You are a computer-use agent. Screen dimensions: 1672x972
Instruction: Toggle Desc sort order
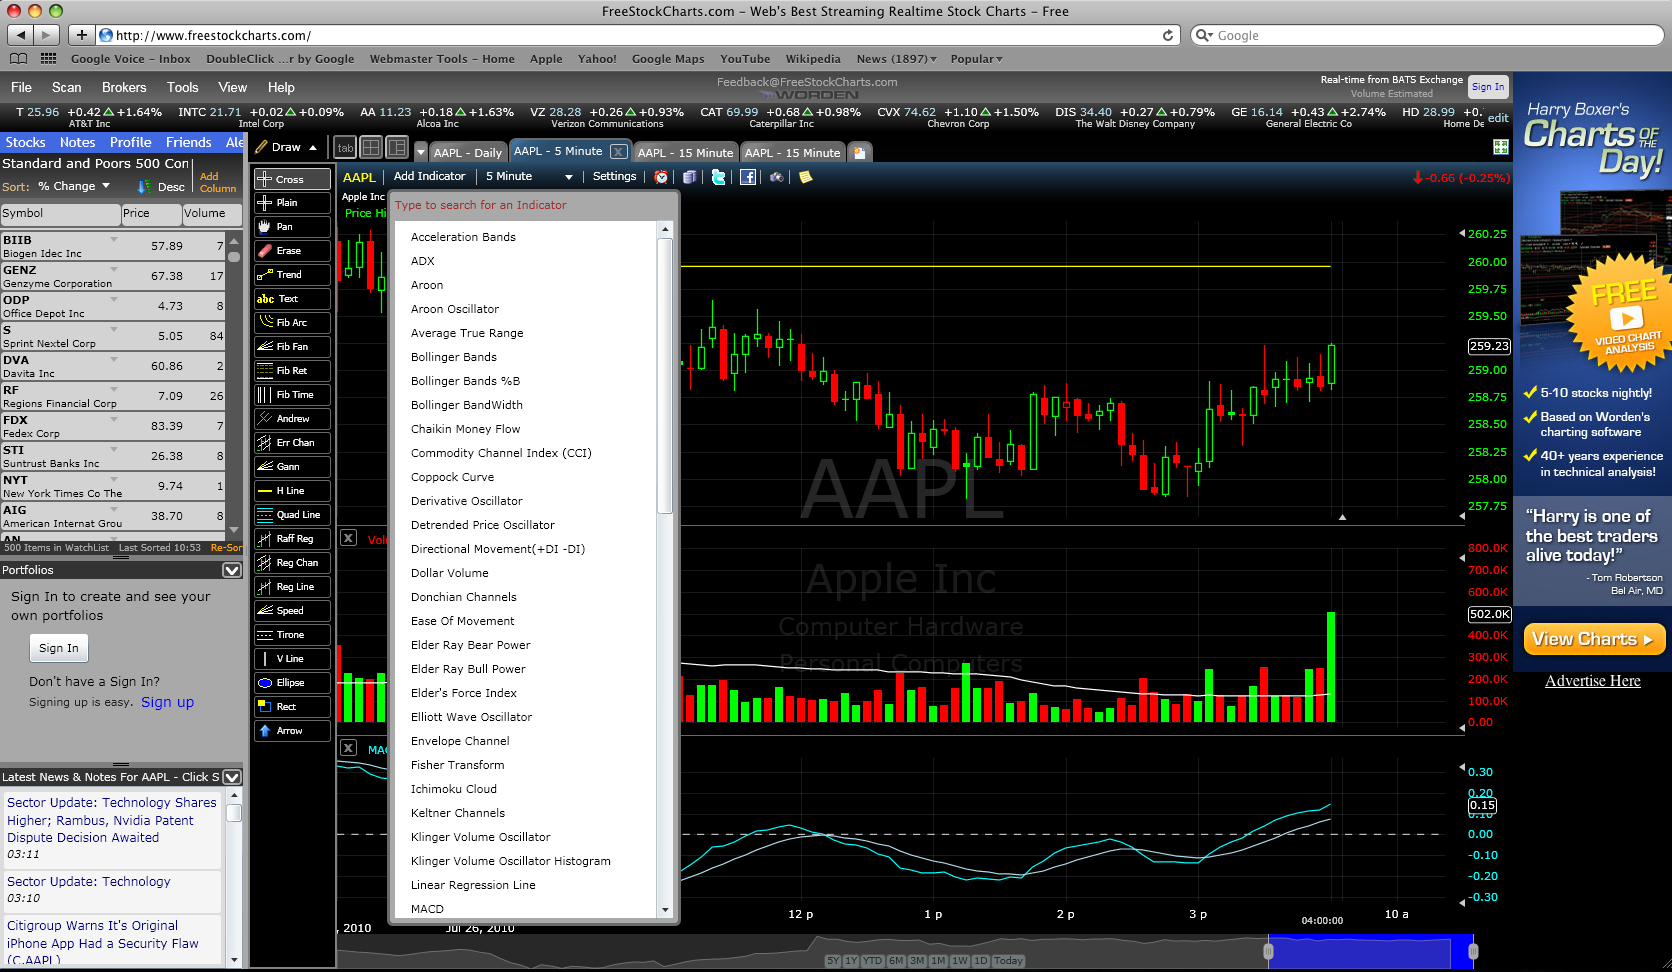[162, 187]
